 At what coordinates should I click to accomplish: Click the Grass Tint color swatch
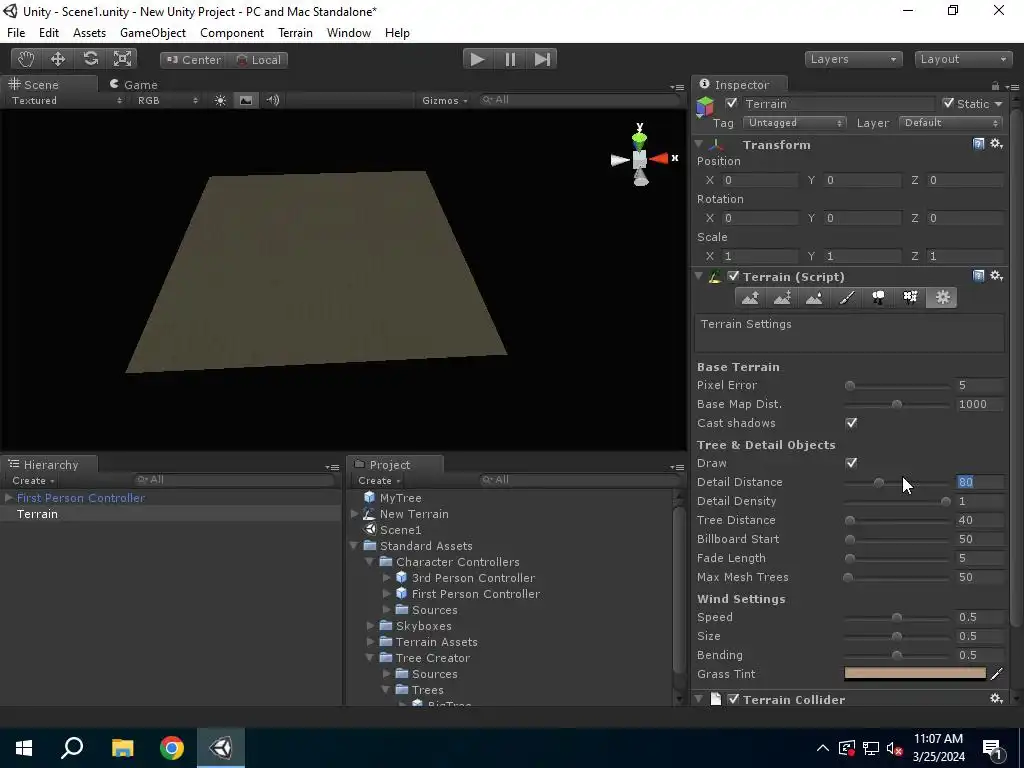point(915,673)
